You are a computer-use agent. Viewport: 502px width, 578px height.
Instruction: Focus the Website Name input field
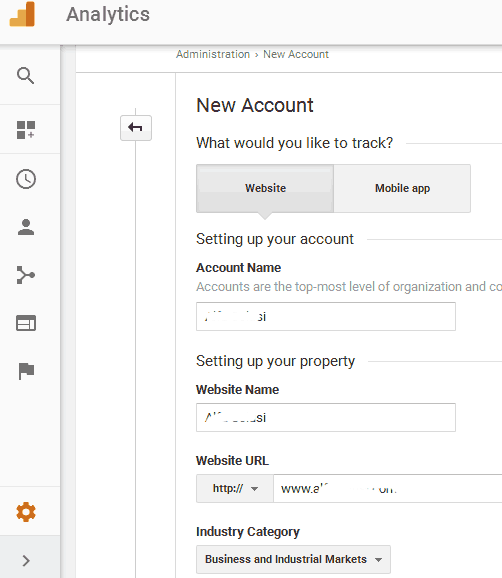point(326,417)
